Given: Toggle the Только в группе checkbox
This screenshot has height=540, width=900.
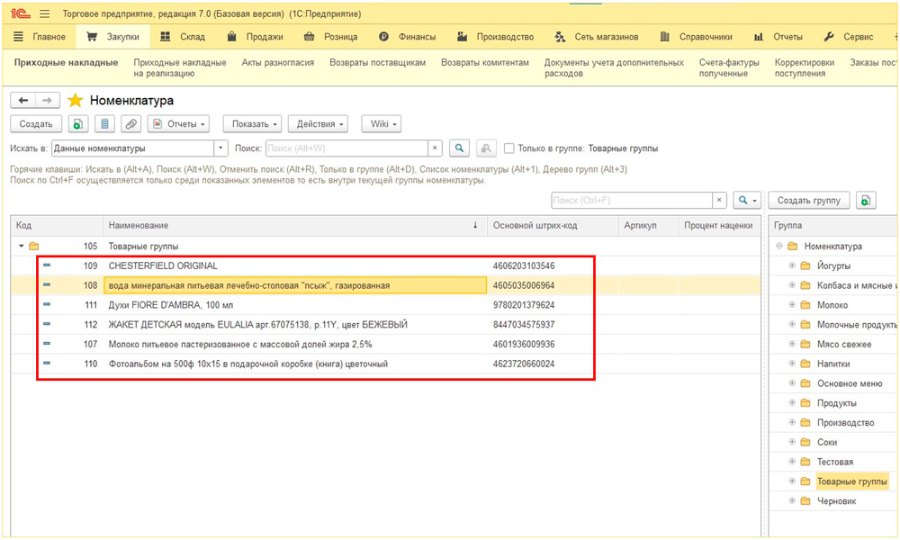Looking at the screenshot, I should (x=509, y=148).
